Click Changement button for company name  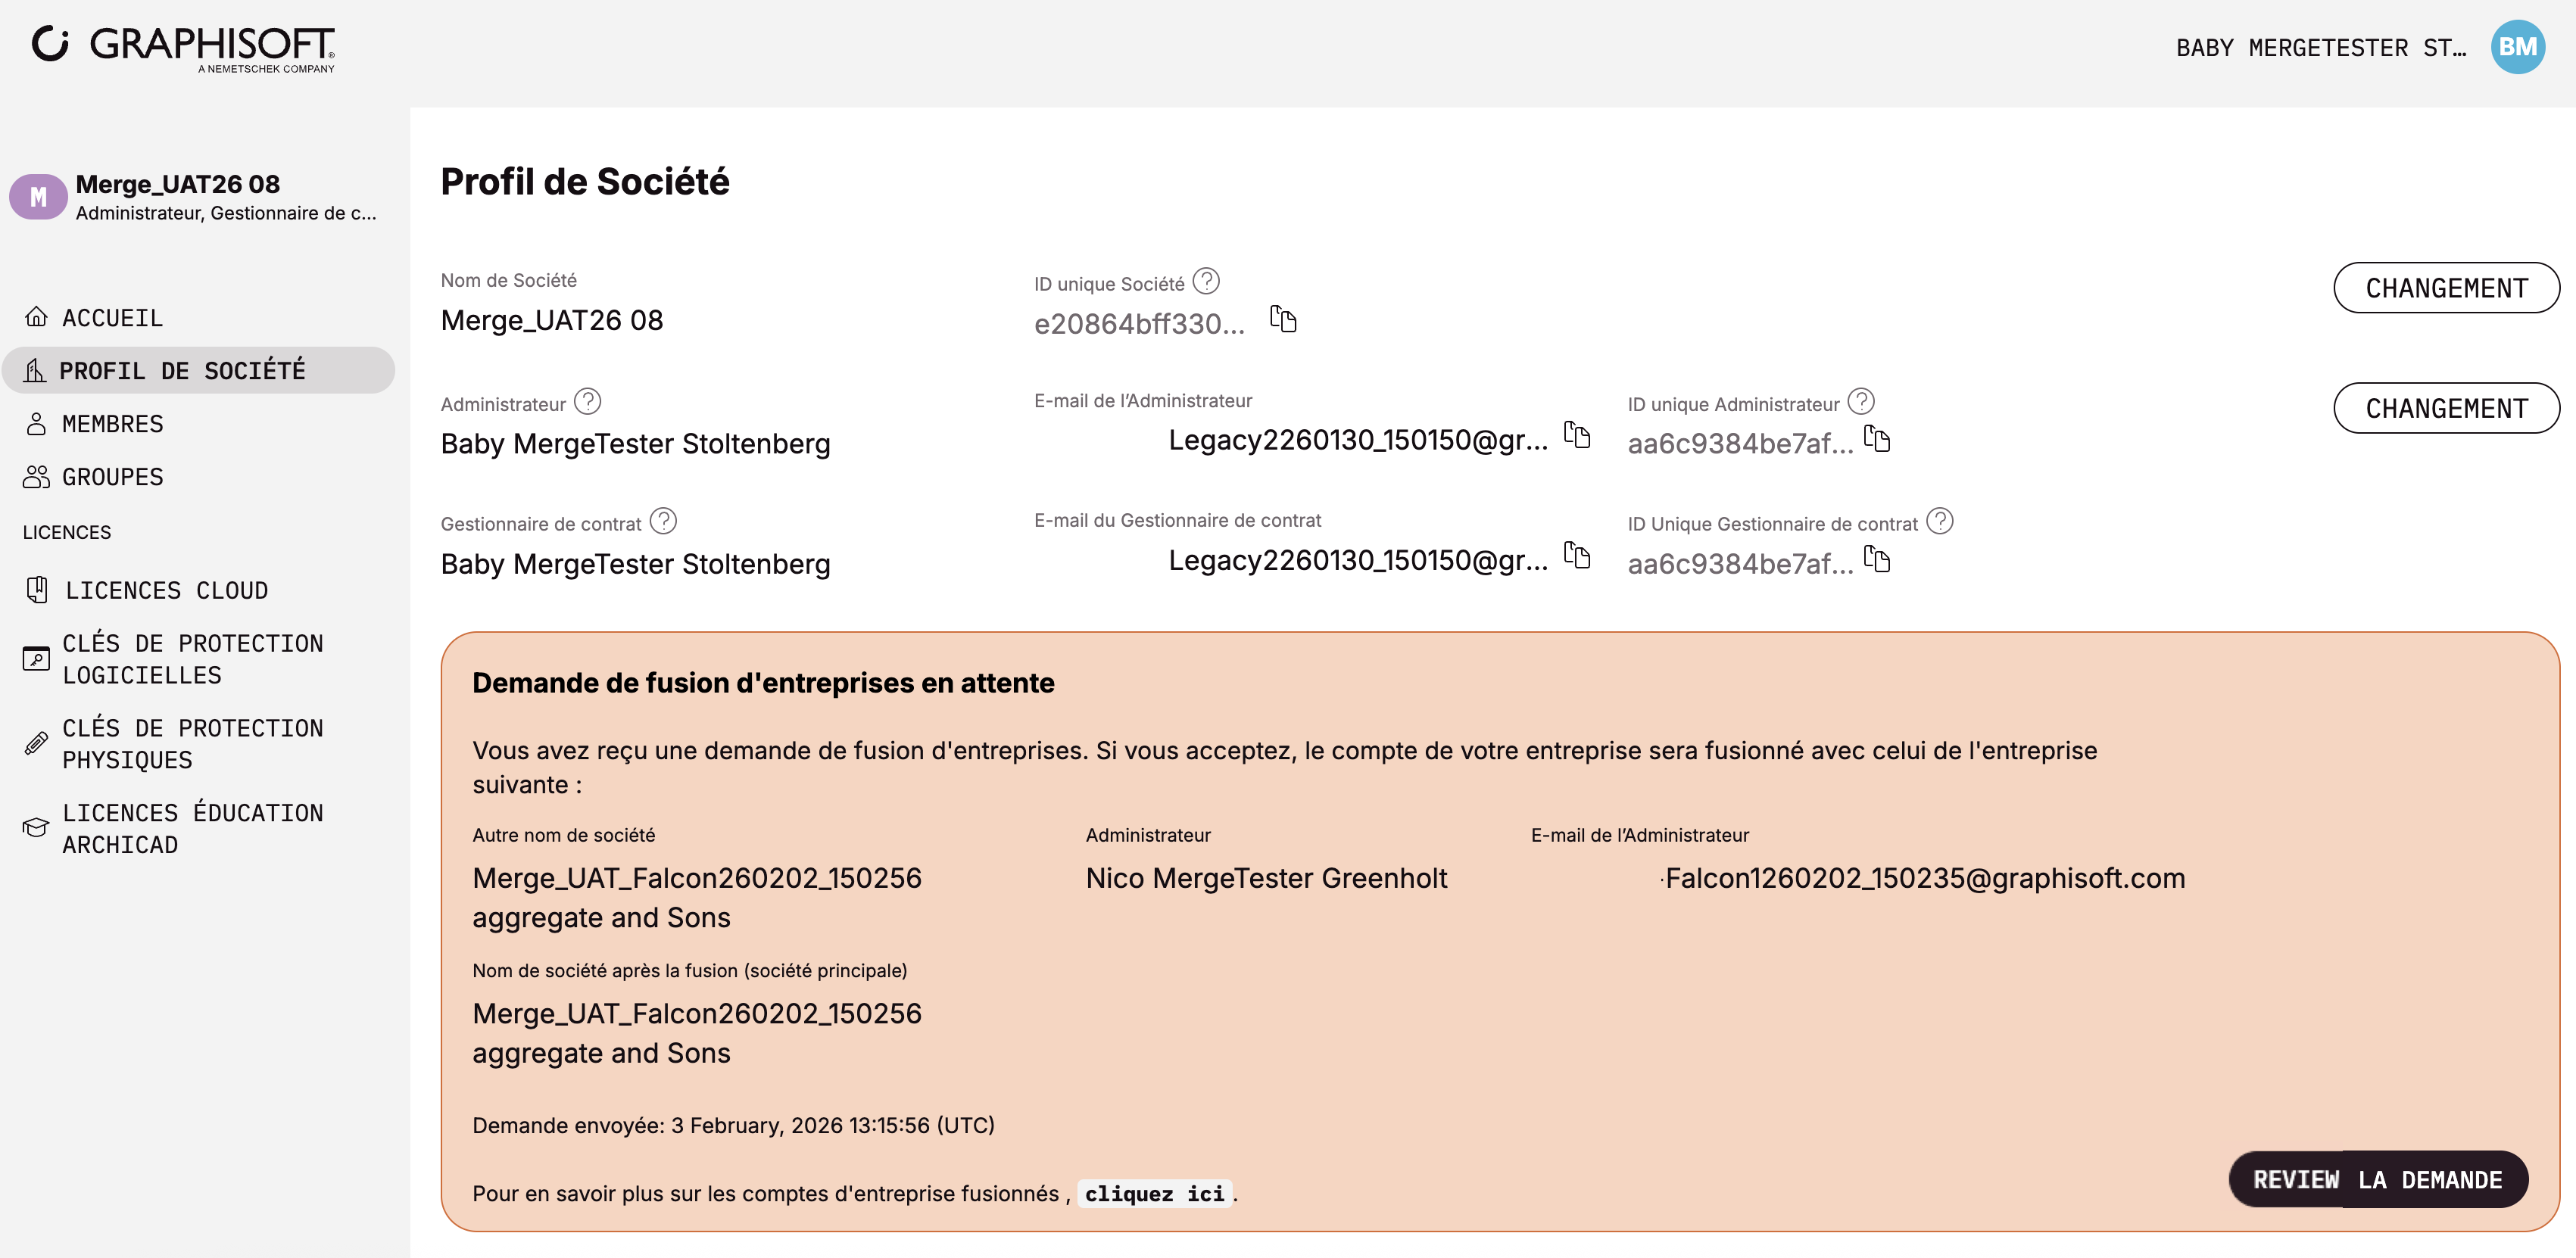coord(2446,288)
